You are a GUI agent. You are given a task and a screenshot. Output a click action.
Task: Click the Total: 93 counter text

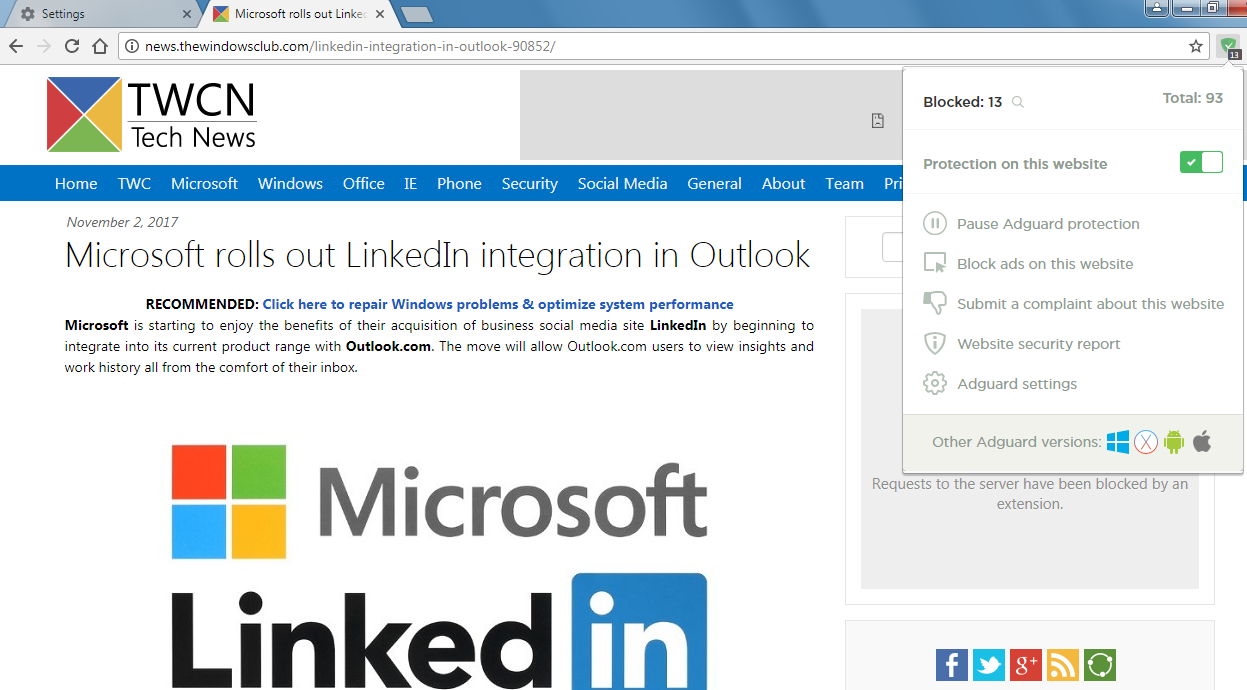[1193, 98]
